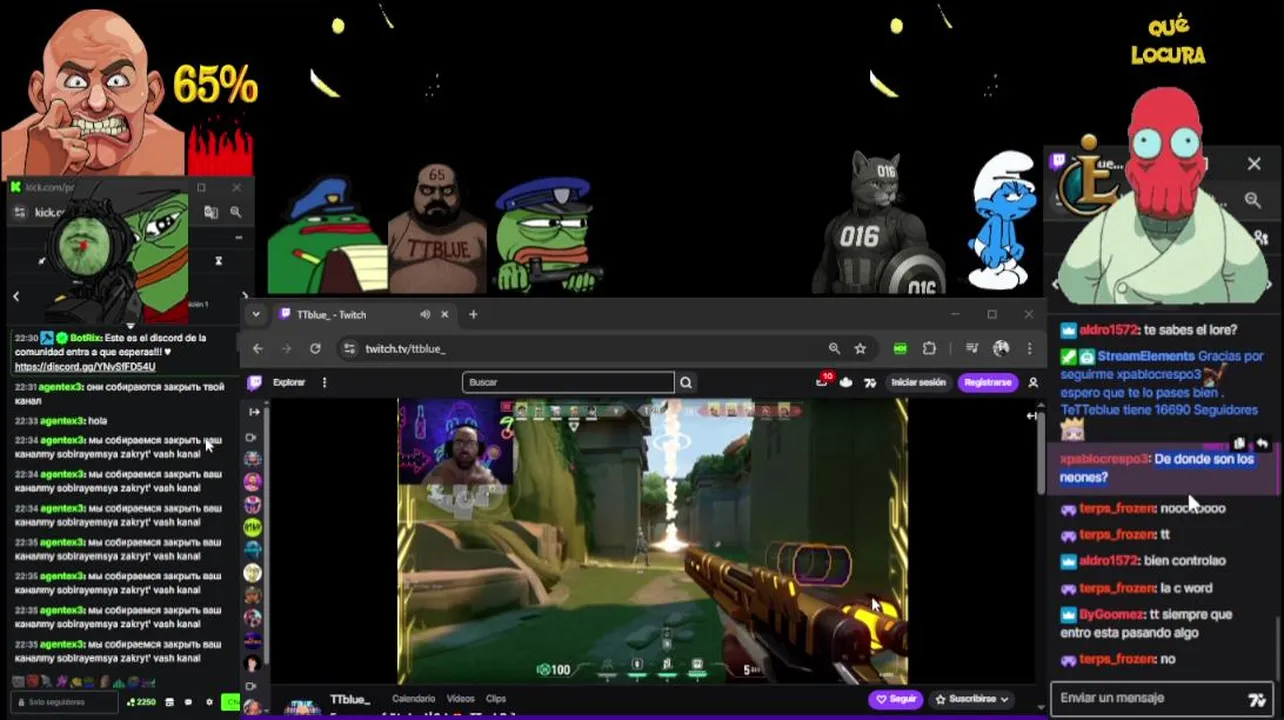Open Kick chat settings gear icon
Screen dimensions: 1284x720
[x=210, y=702]
